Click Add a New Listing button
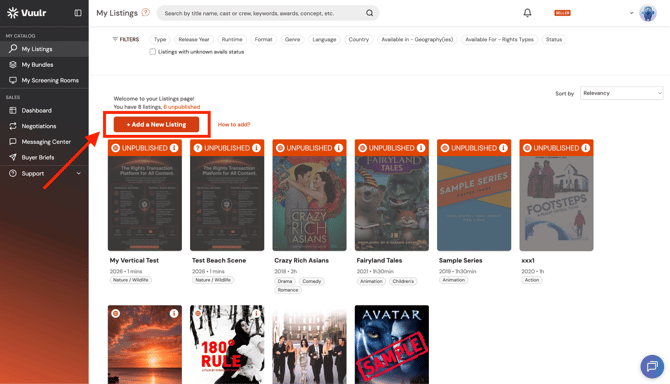Screen dimensions: 670x384 [x=156, y=124]
